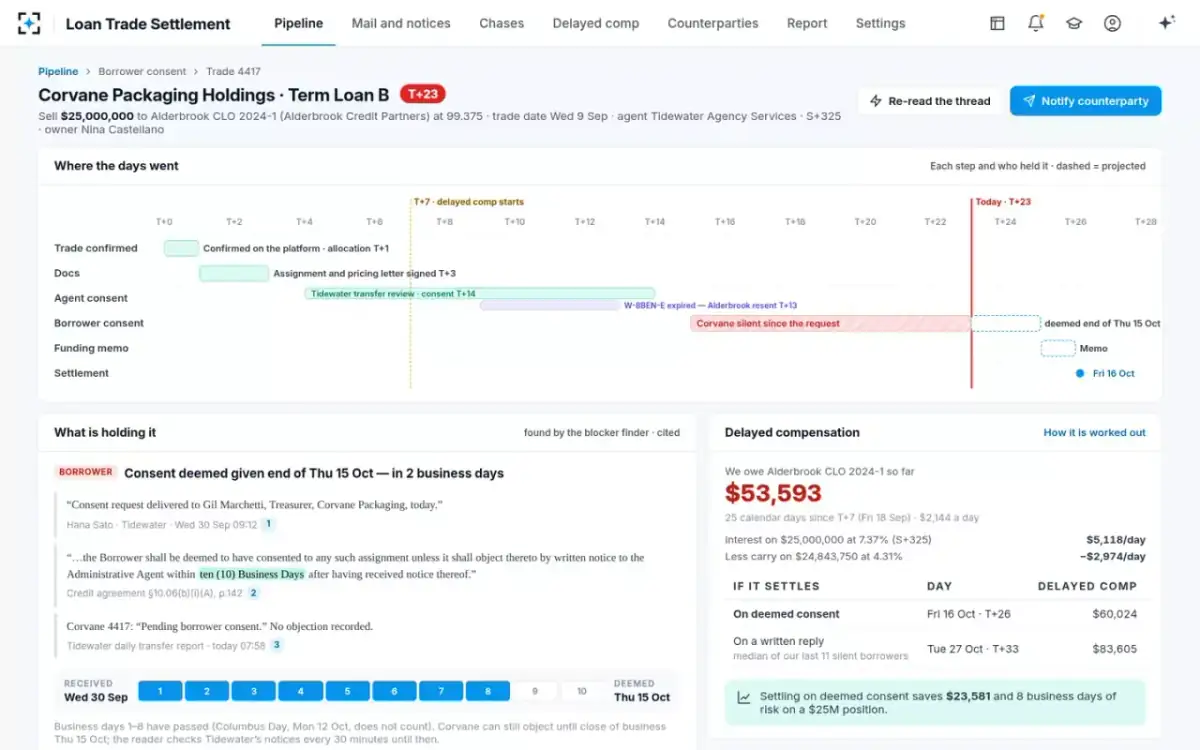
Task: Select business day 5 chip
Action: click(x=347, y=691)
